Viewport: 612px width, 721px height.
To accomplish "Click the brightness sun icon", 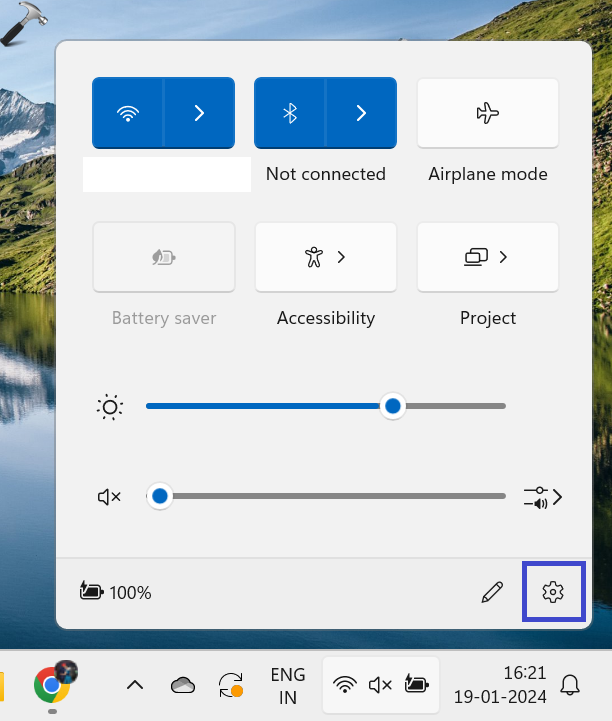I will coord(110,407).
